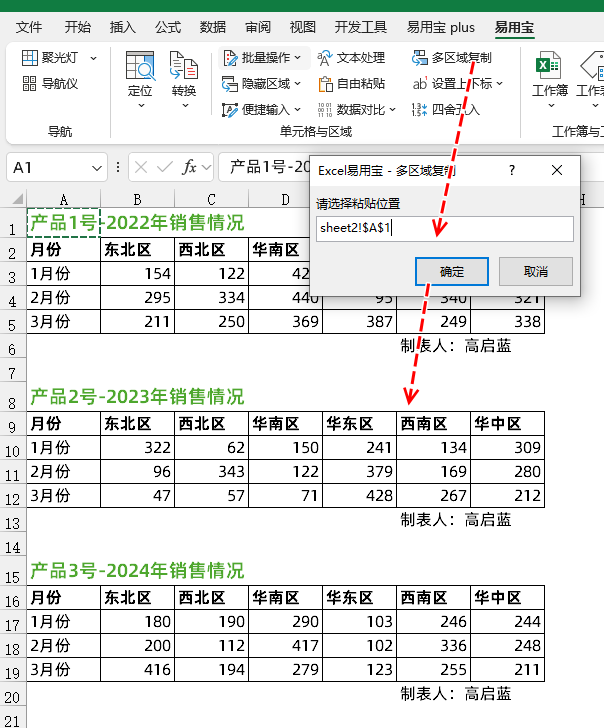Click the 设置上下标 superscript/subscript icon

click(420, 84)
